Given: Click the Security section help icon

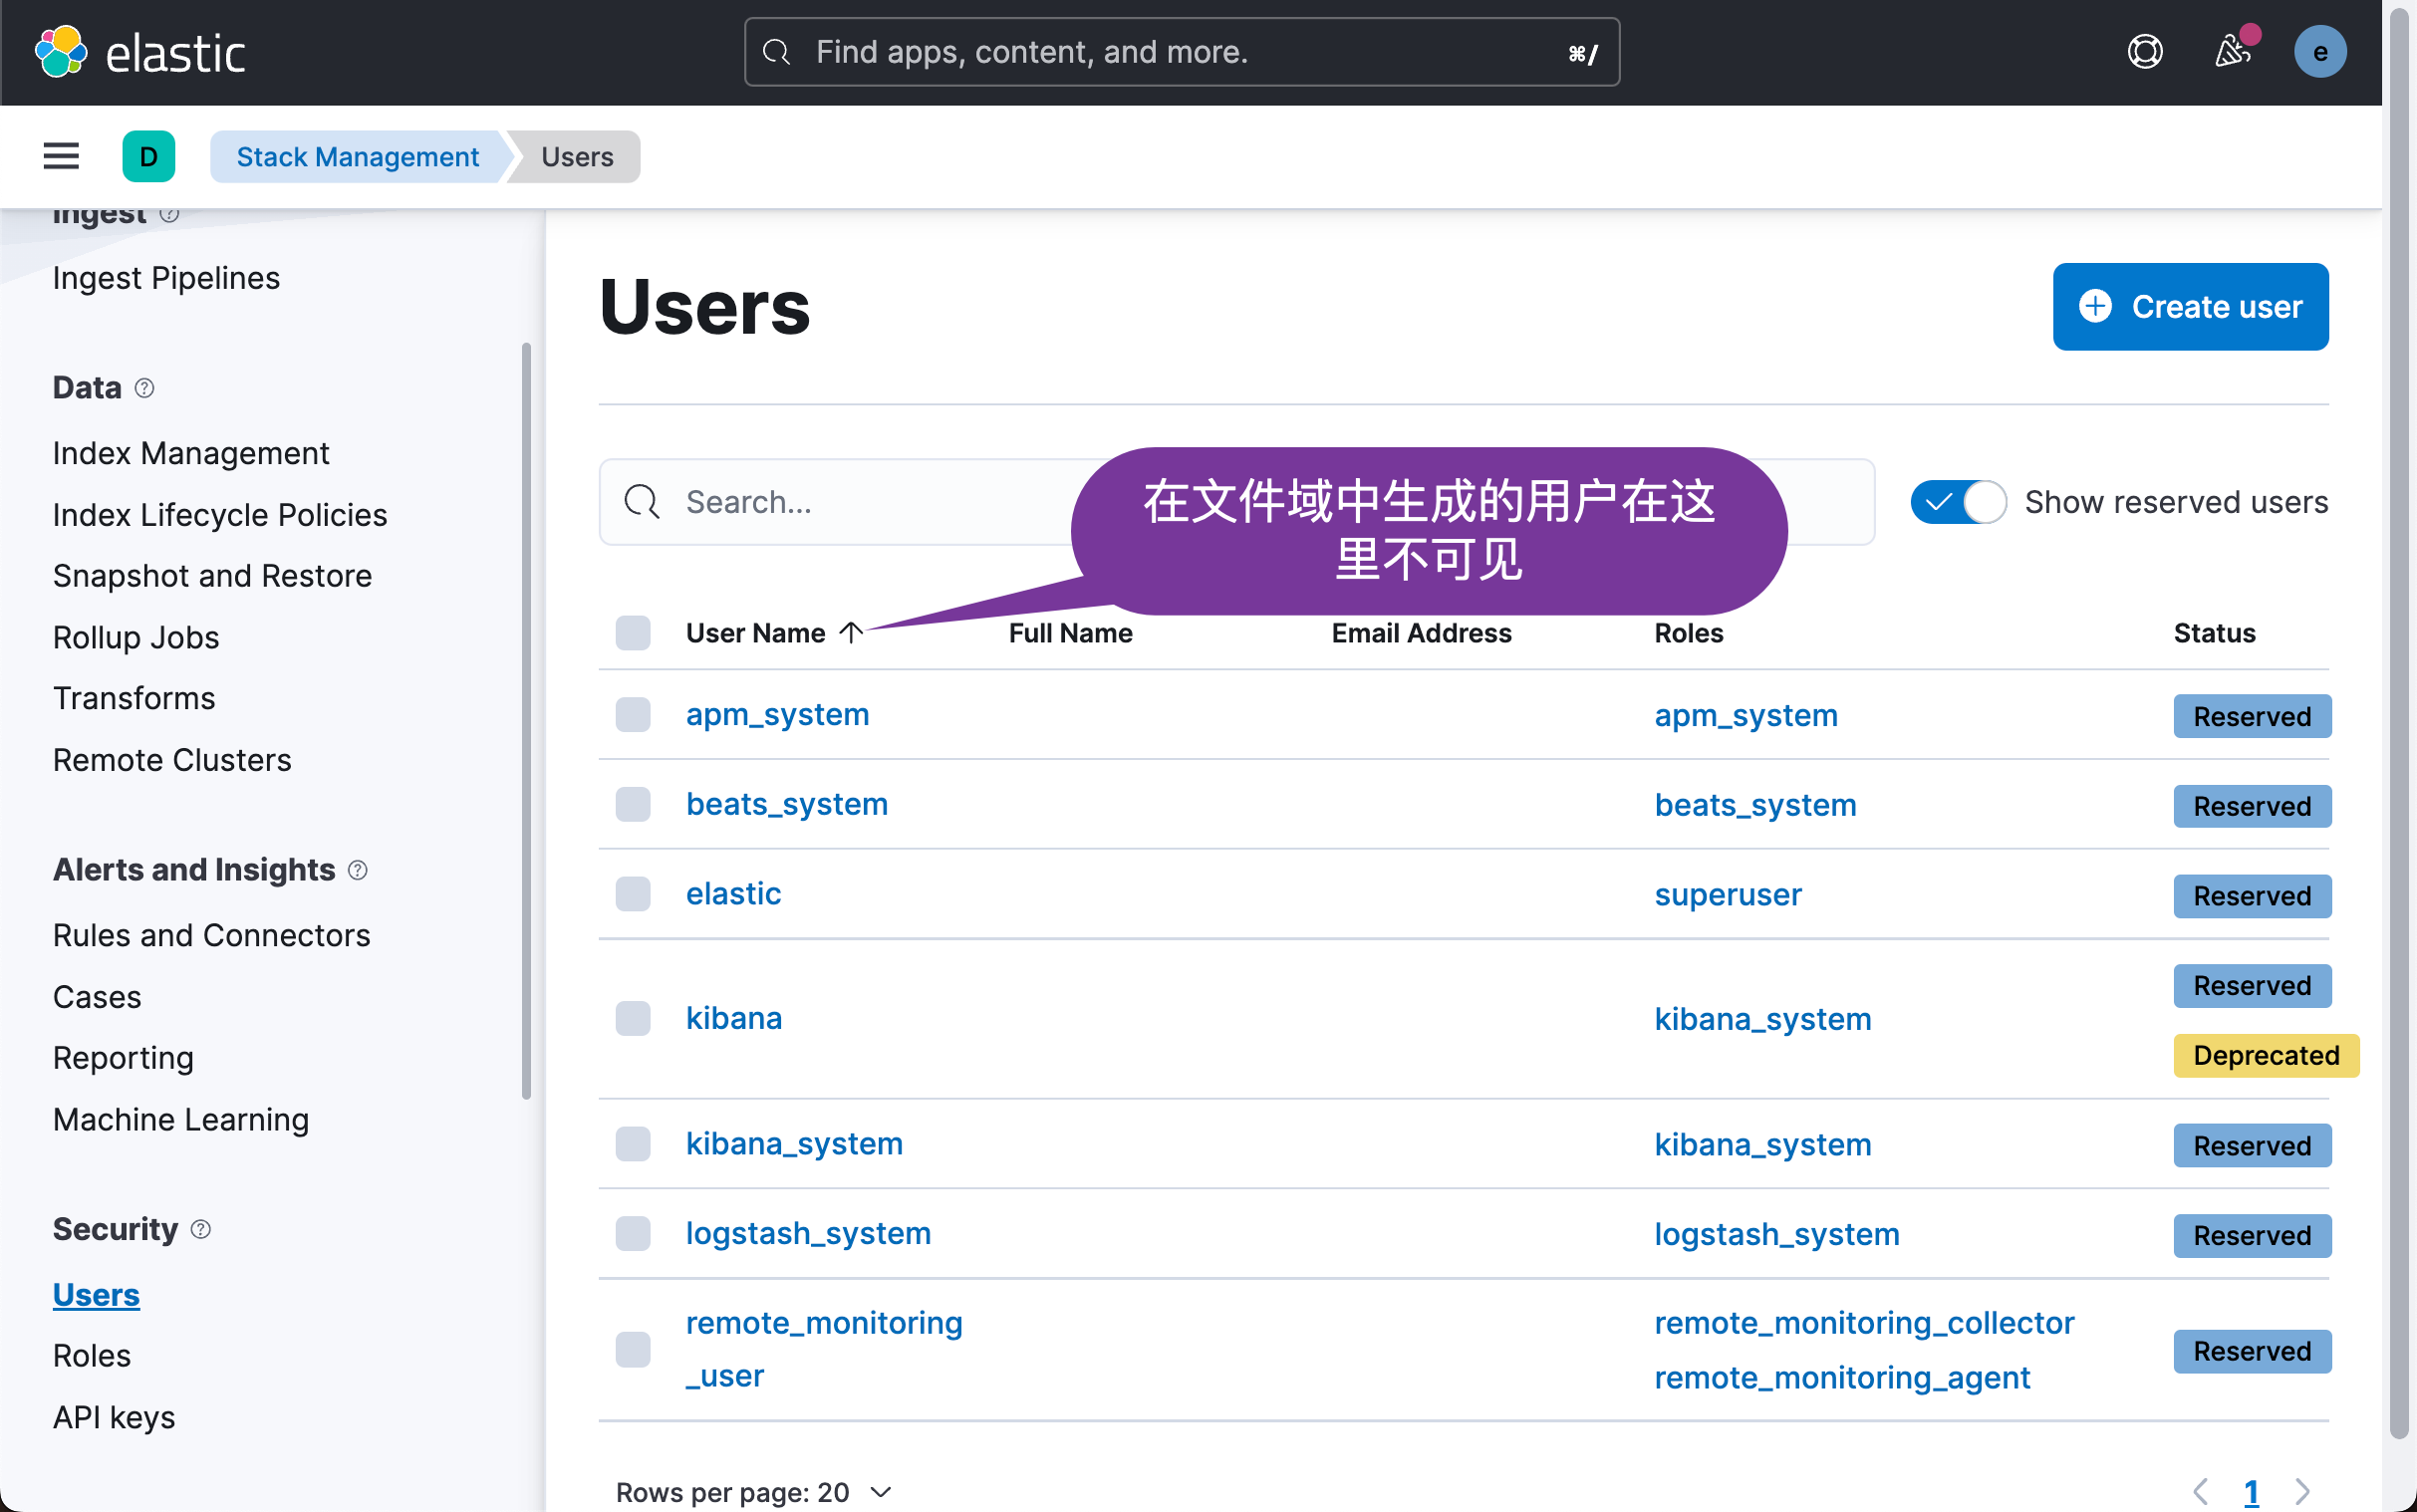Looking at the screenshot, I should pos(201,1229).
